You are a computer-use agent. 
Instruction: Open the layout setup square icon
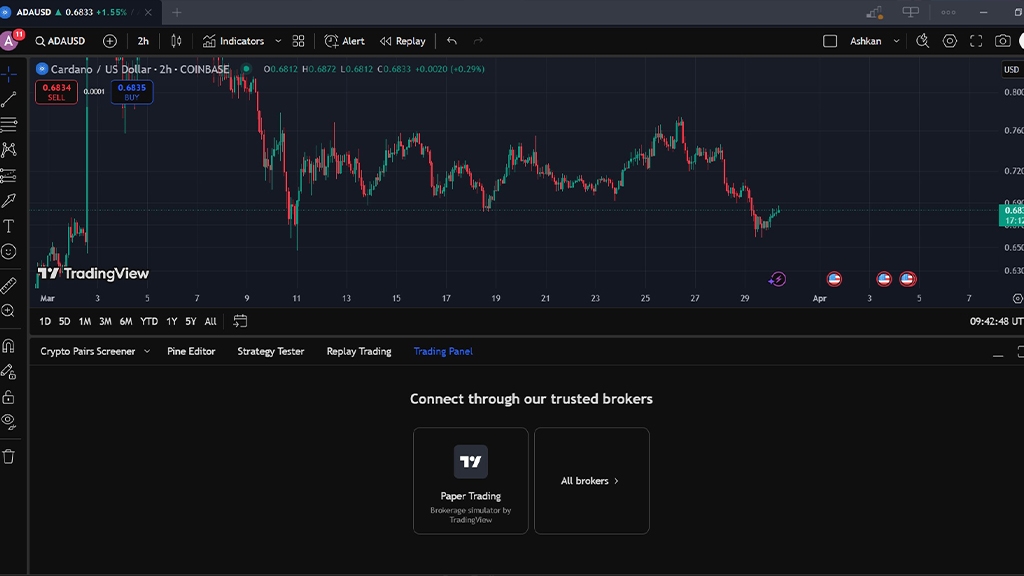(x=830, y=41)
